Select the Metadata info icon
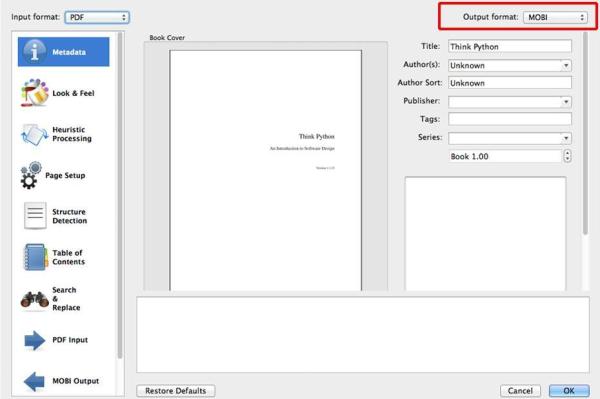 coord(34,51)
